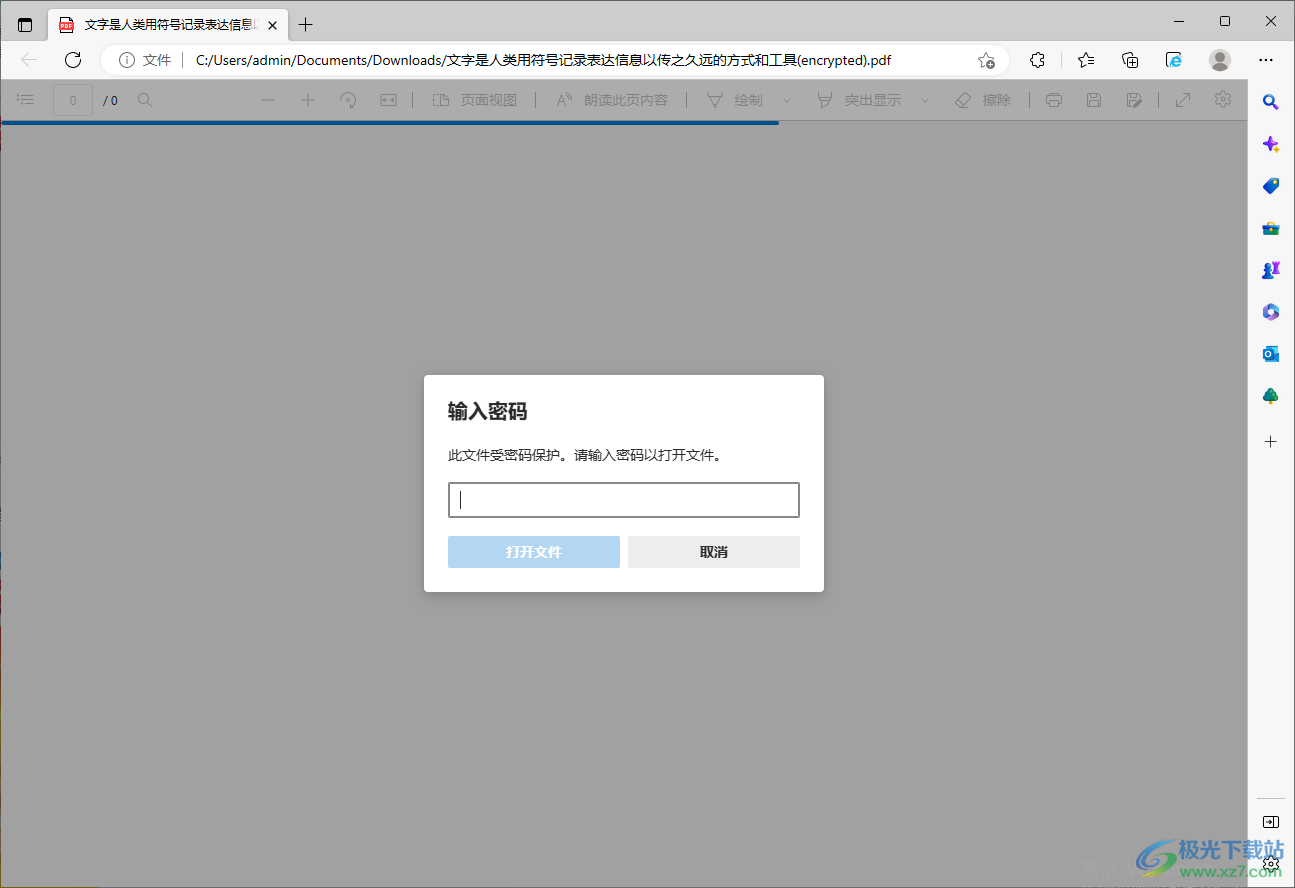Open PDF find search
This screenshot has width=1295, height=888.
tap(145, 100)
